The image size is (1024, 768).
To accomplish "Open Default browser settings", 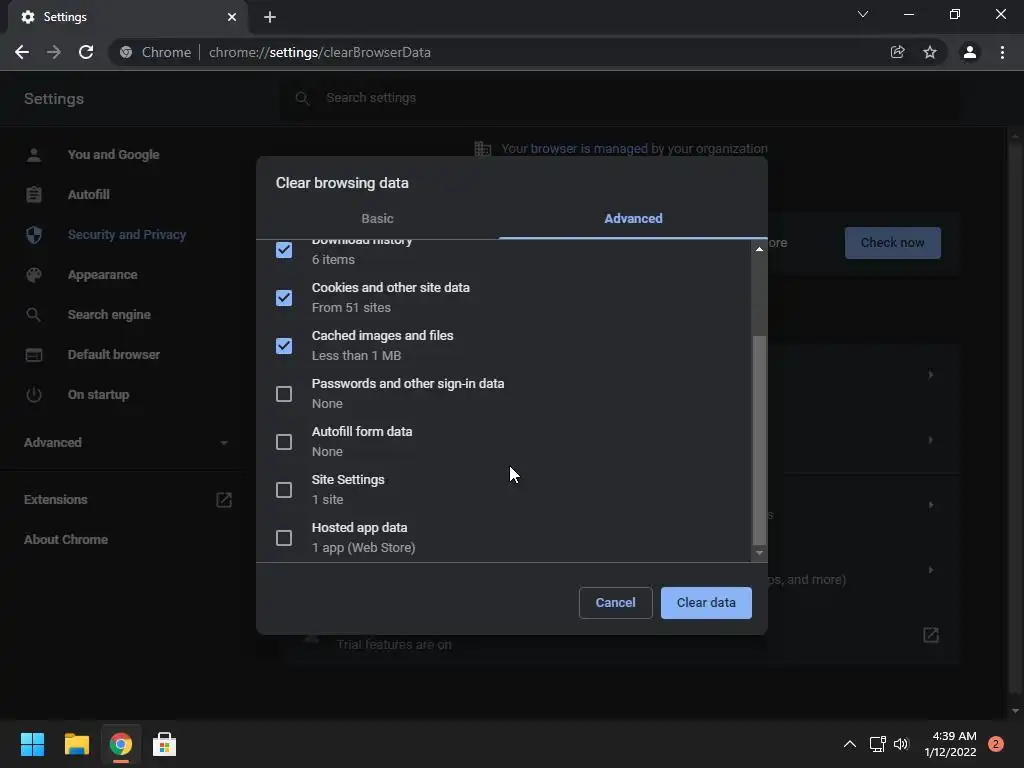I will click(114, 355).
